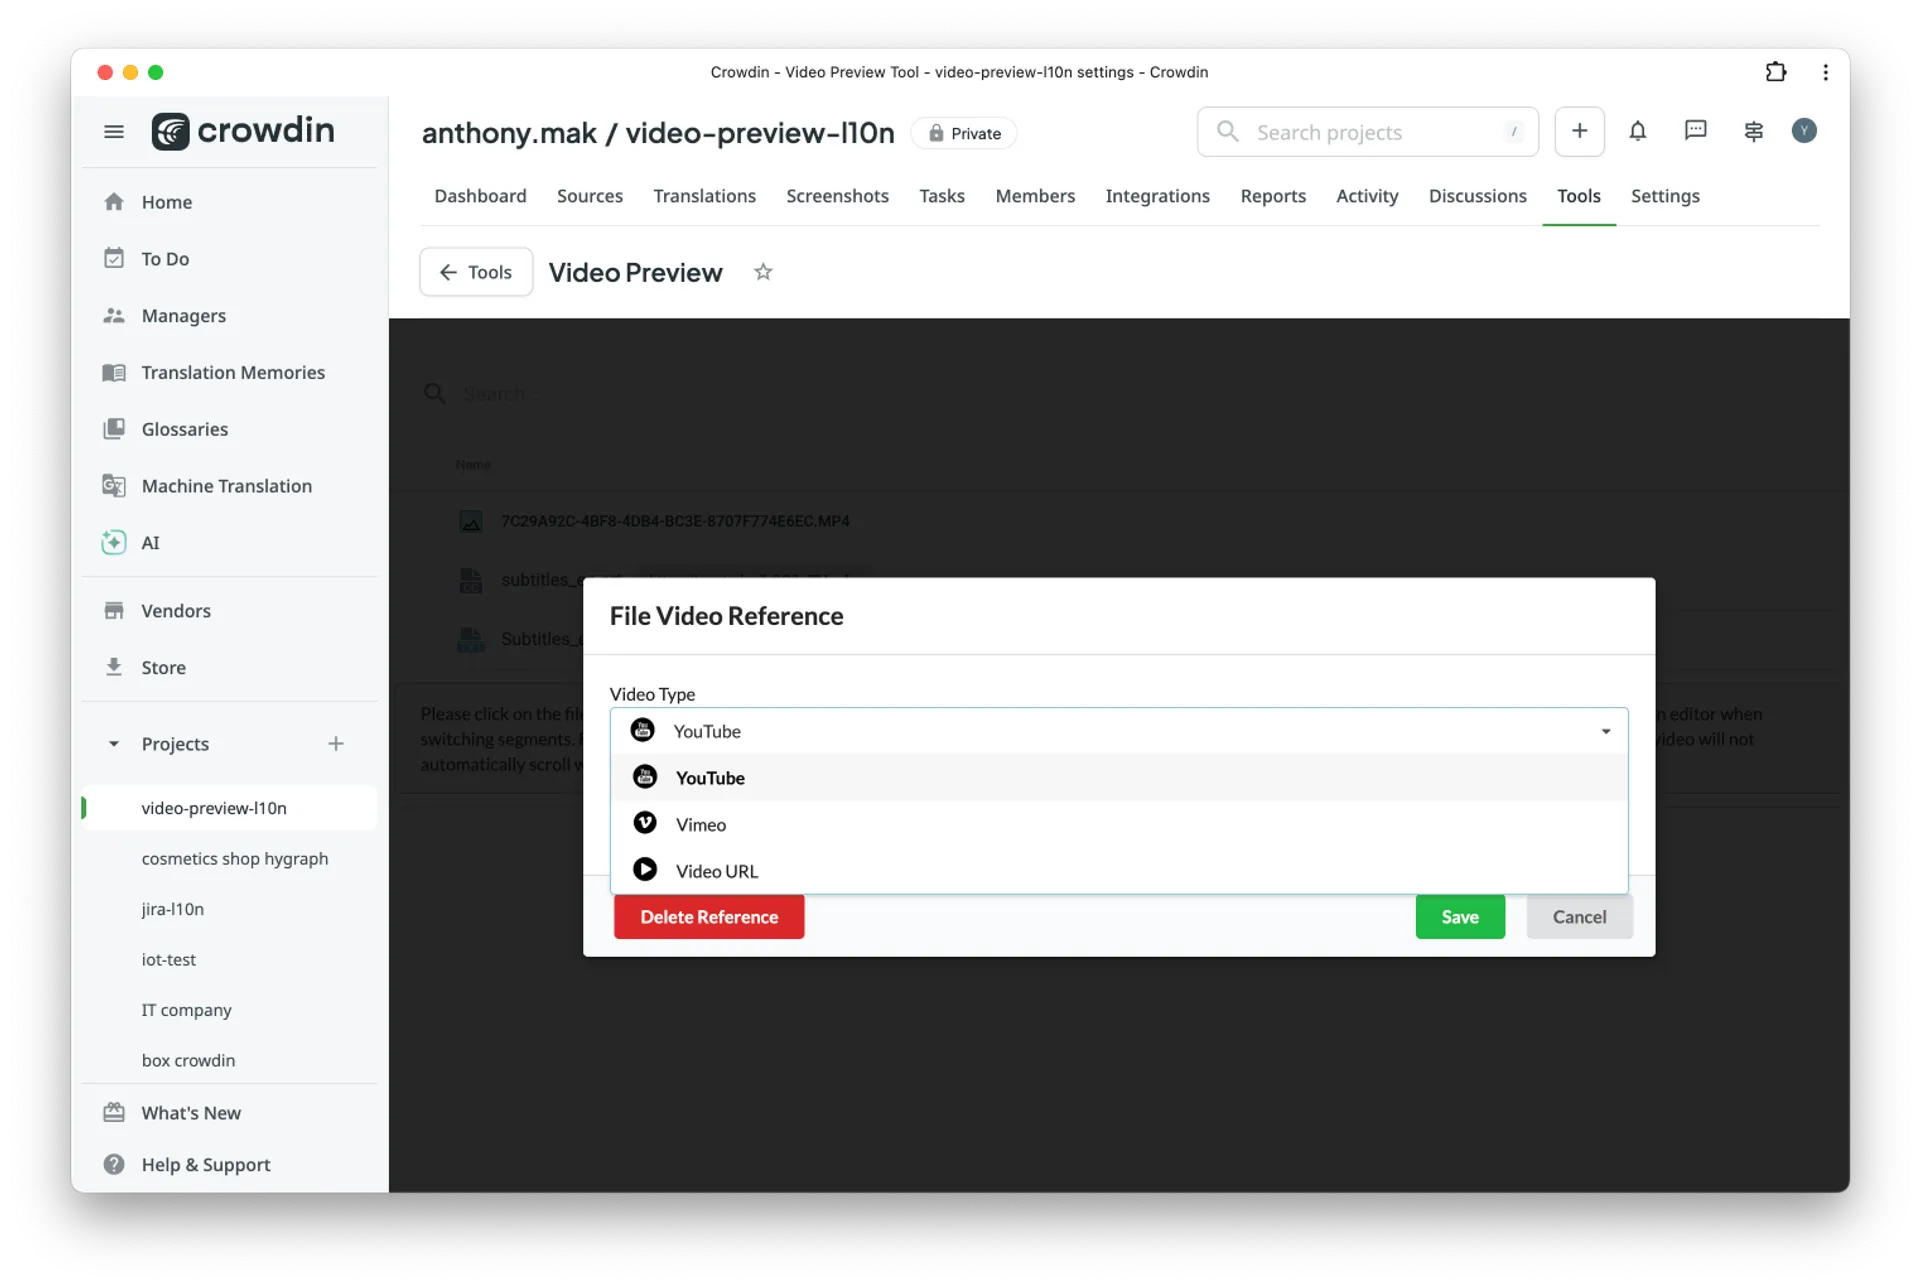1920x1285 pixels.
Task: Open the three-dot window menu
Action: (x=1825, y=72)
